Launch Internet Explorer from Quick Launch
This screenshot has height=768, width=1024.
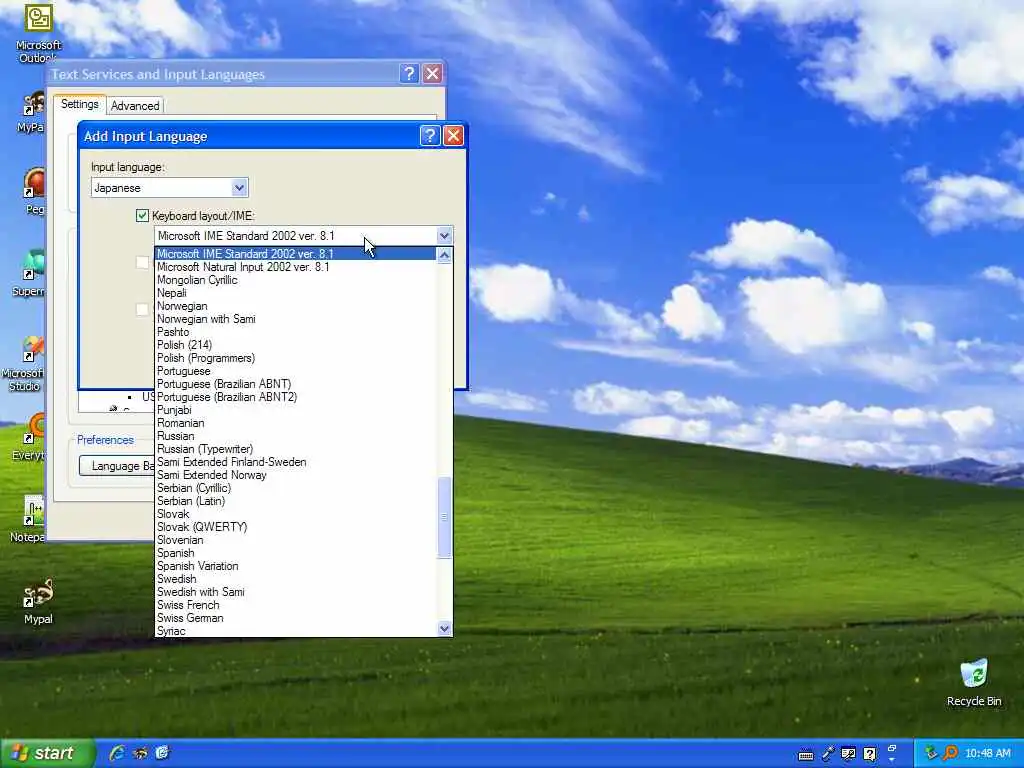click(x=116, y=753)
